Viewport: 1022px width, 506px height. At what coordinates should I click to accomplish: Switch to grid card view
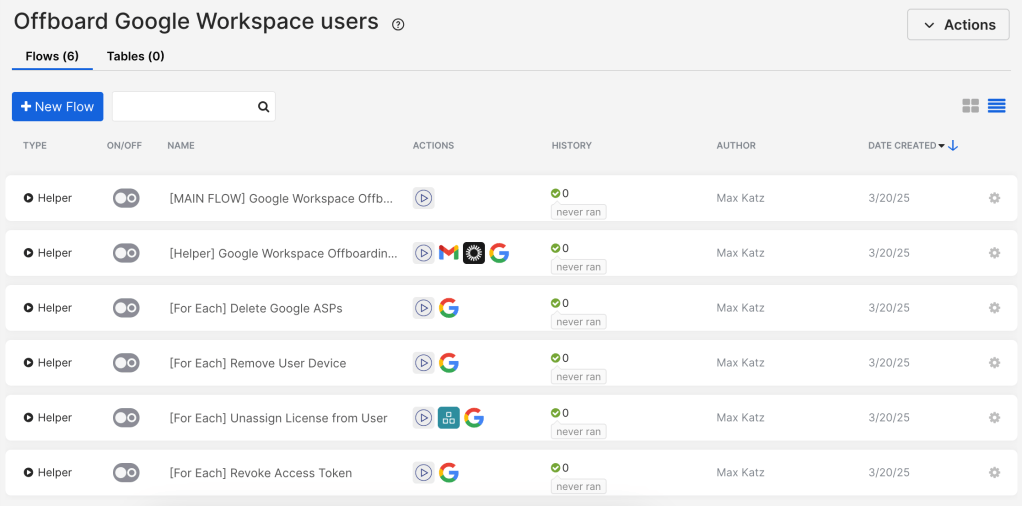(971, 106)
